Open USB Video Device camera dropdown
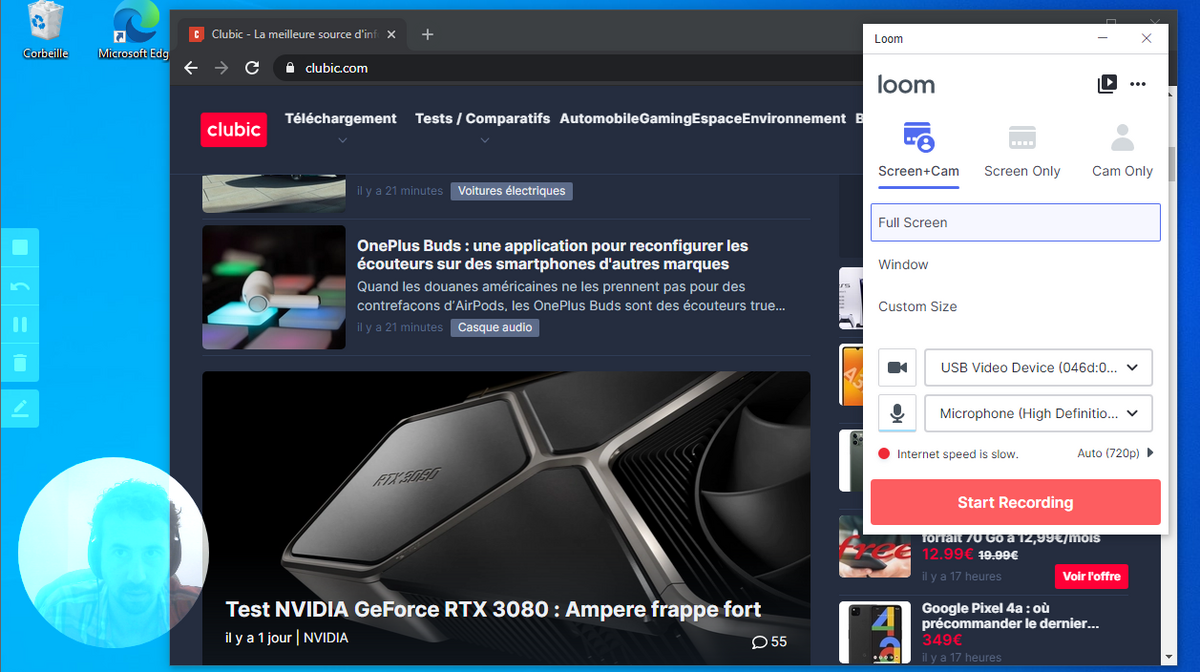The height and width of the screenshot is (672, 1200). pyautogui.click(x=1038, y=368)
